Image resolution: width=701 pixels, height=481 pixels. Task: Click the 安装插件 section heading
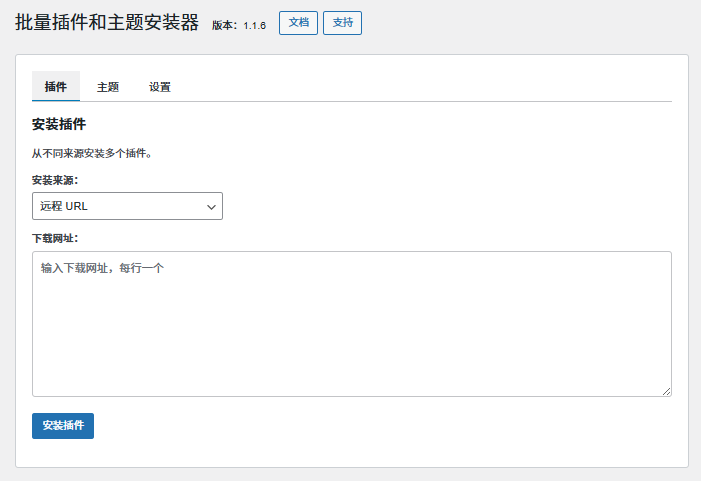click(59, 125)
